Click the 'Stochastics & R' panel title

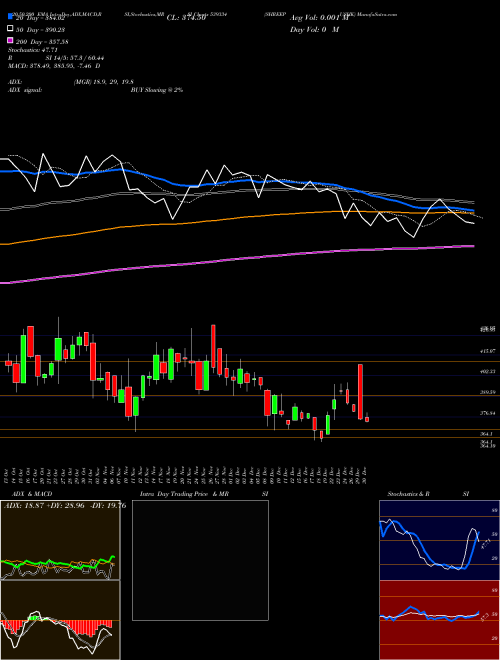(x=408, y=494)
